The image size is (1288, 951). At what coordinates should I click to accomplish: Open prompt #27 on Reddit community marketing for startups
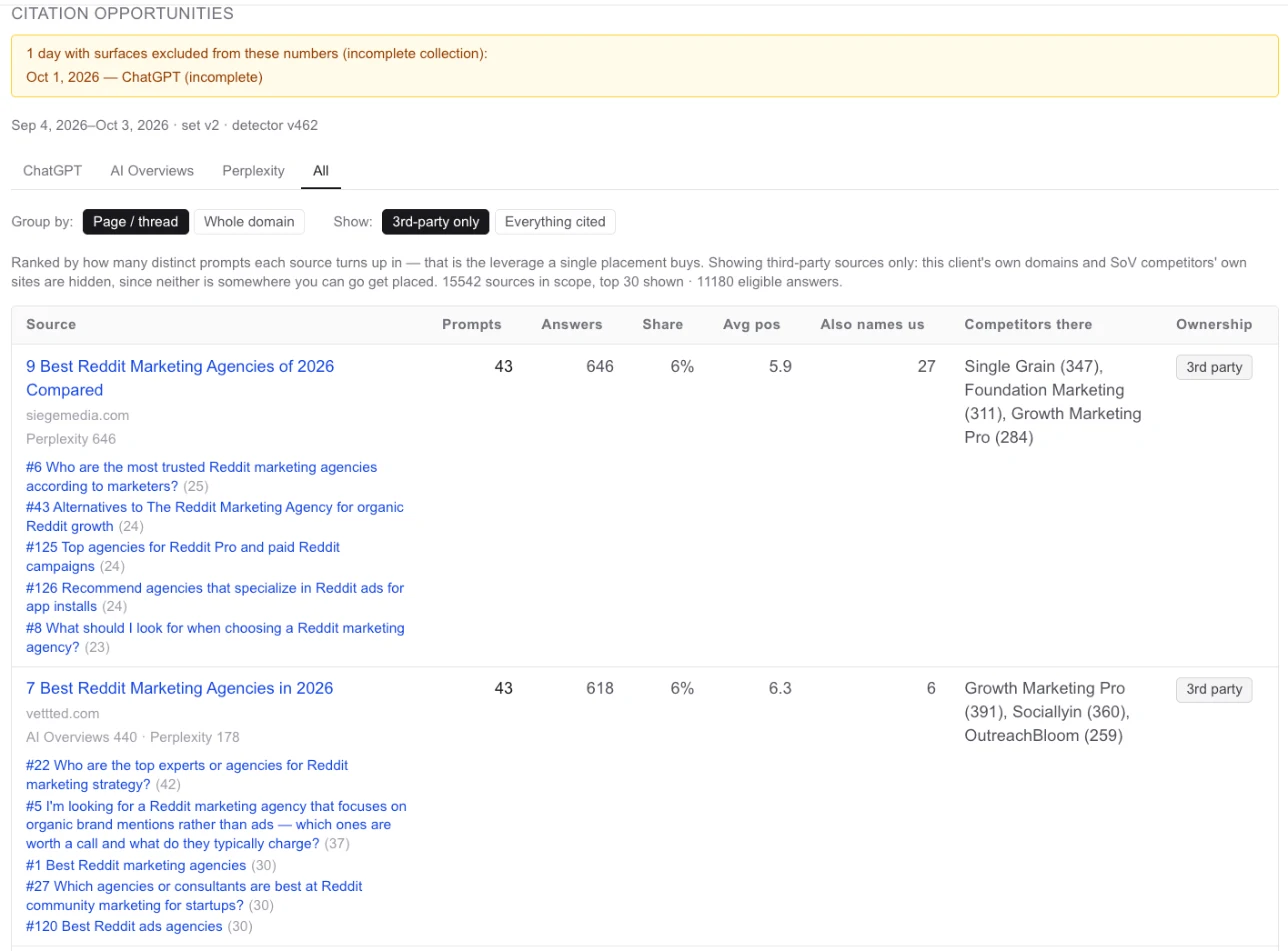pos(194,896)
